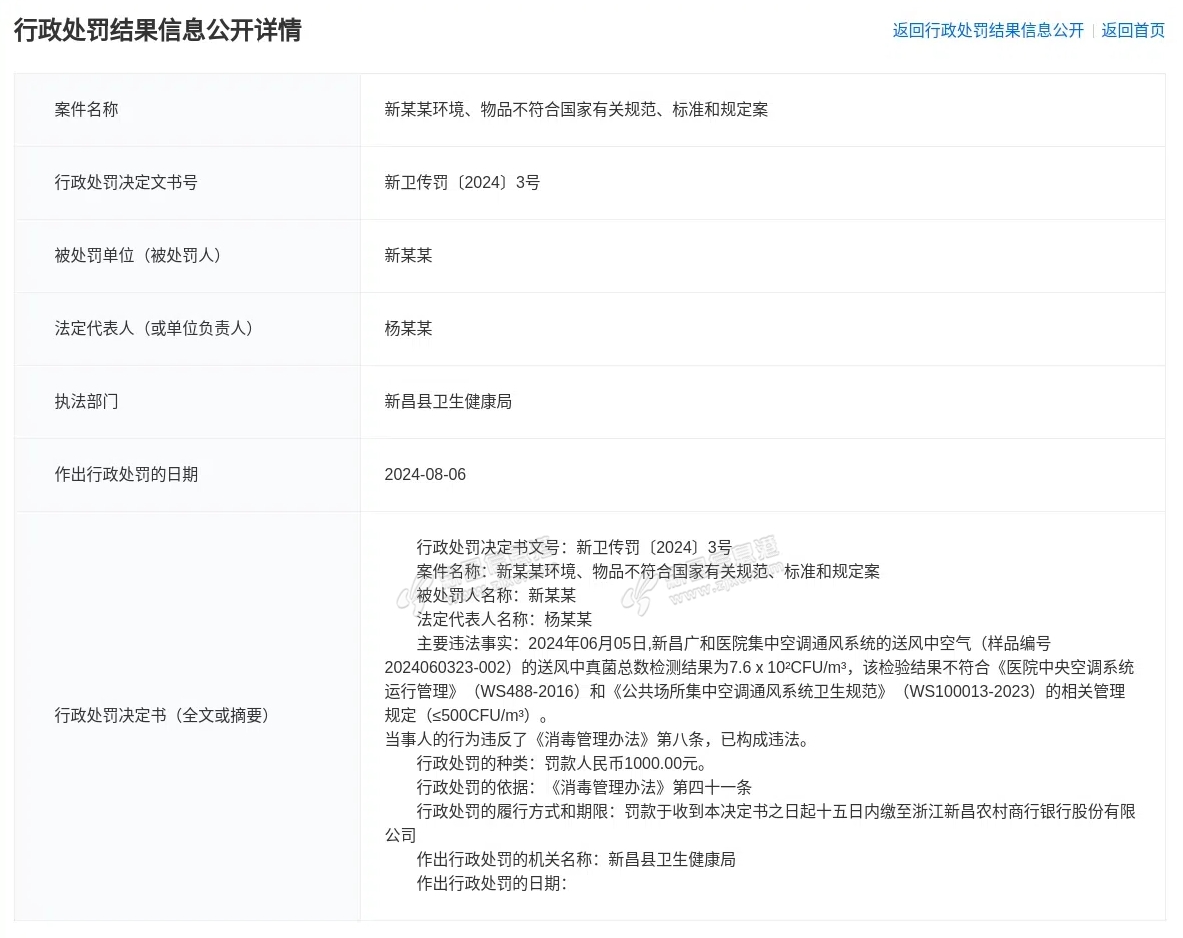Select the 行政处罚决定文书号 row label
This screenshot has width=1183, height=938.
126,183
